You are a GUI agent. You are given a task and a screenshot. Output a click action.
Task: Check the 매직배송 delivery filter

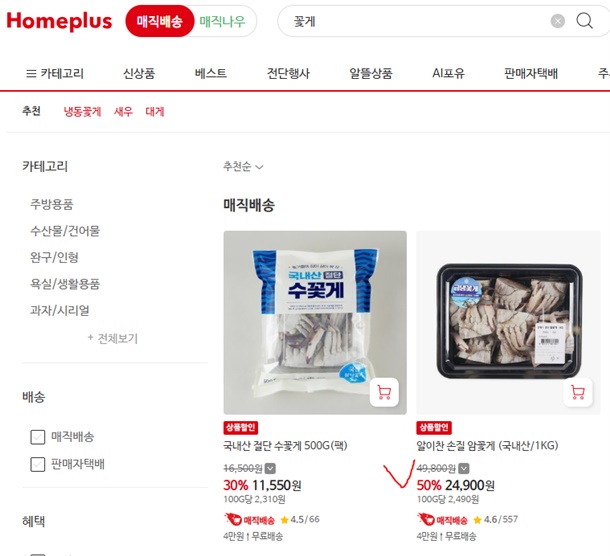38,437
